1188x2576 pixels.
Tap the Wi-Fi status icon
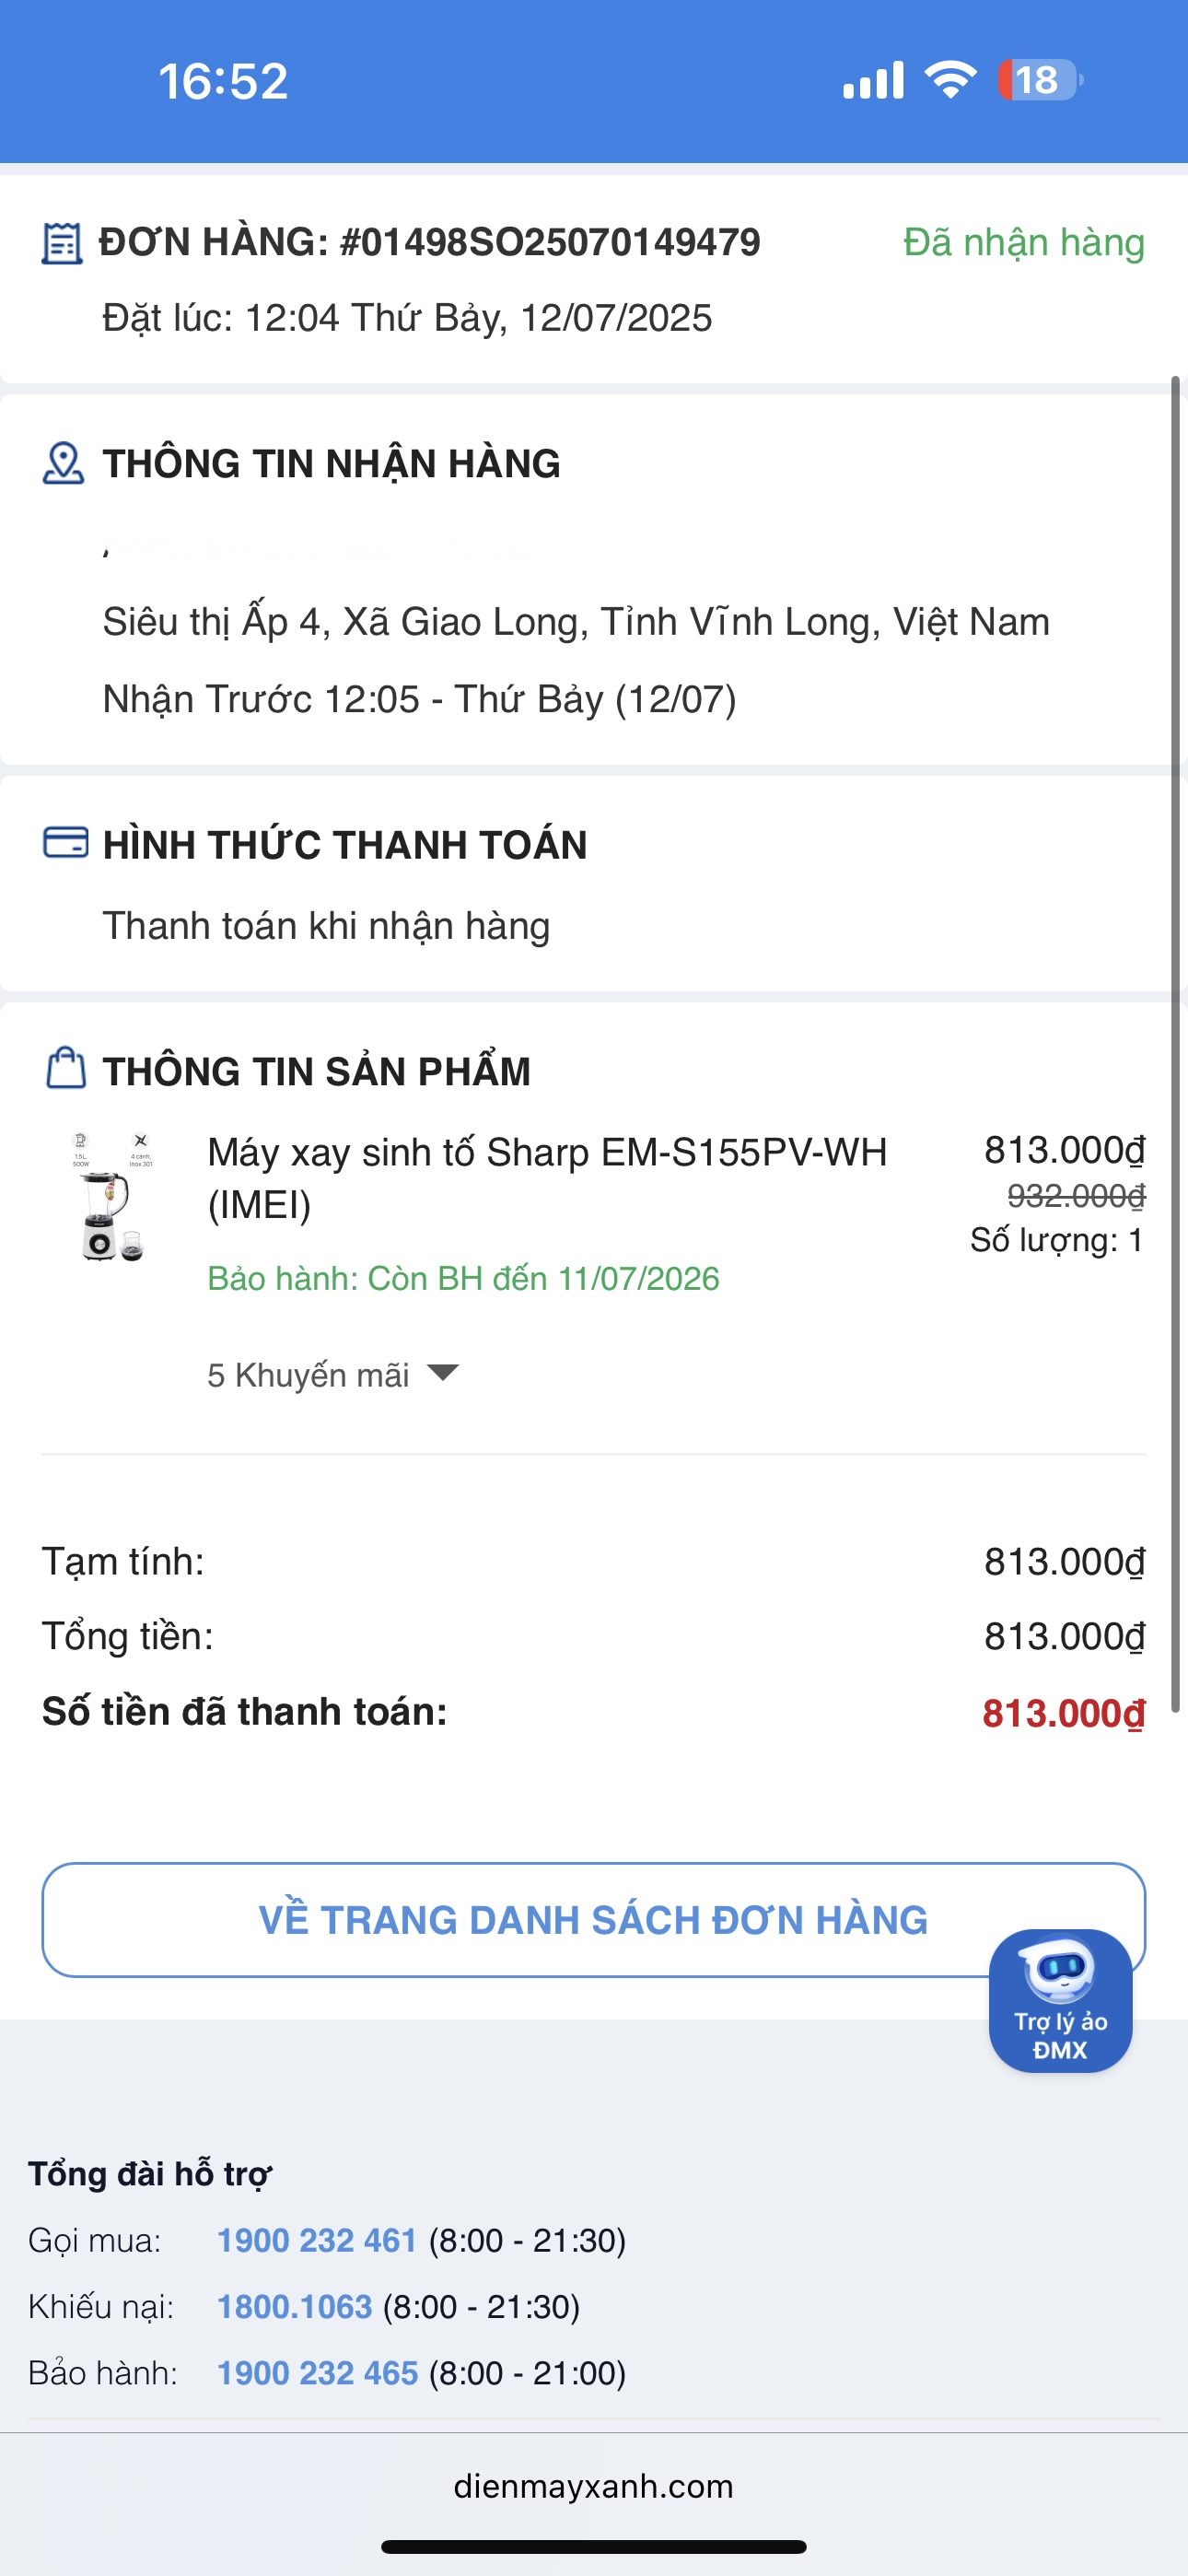(x=950, y=80)
